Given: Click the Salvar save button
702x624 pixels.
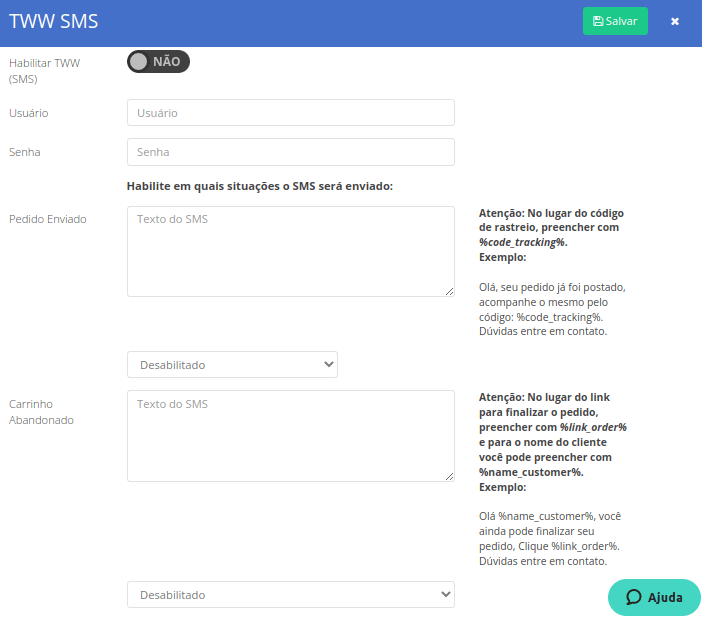Looking at the screenshot, I should (615, 21).
